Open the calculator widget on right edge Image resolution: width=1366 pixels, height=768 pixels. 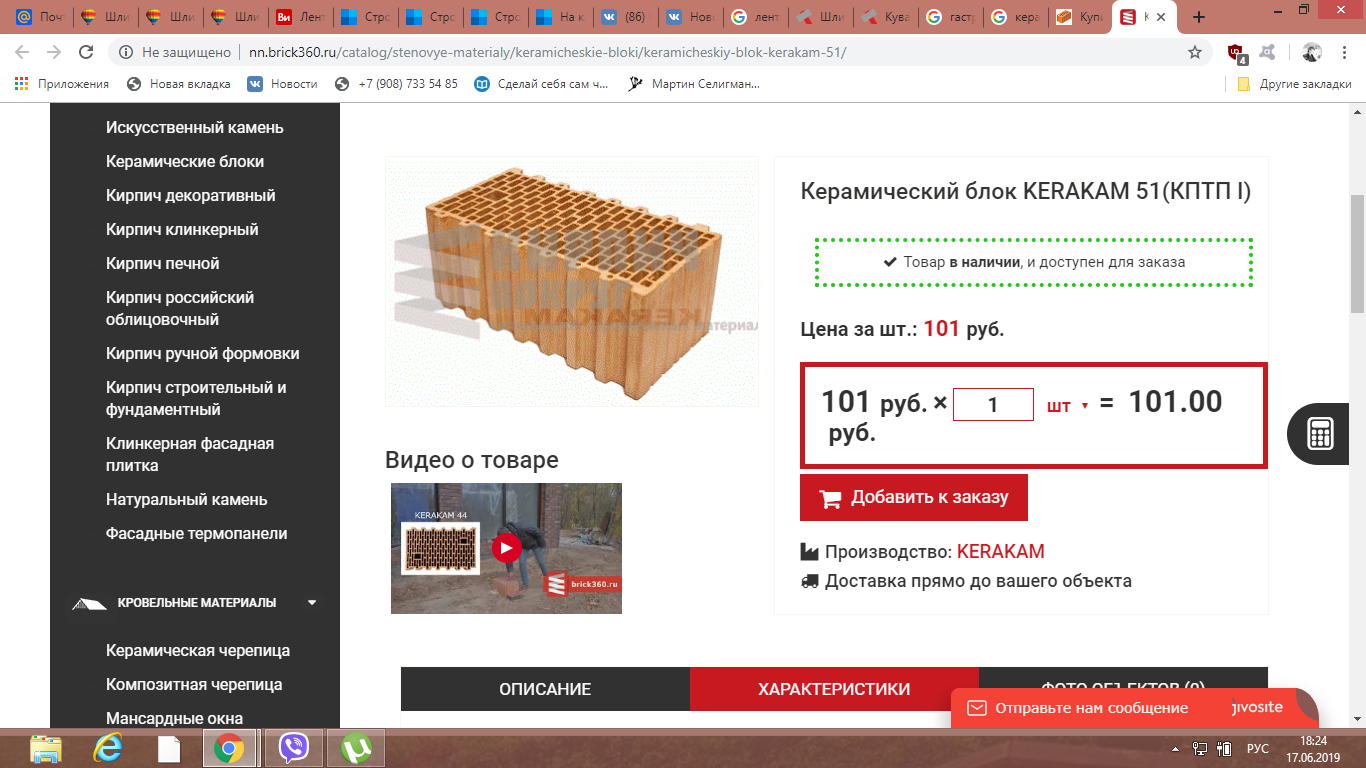click(1321, 433)
